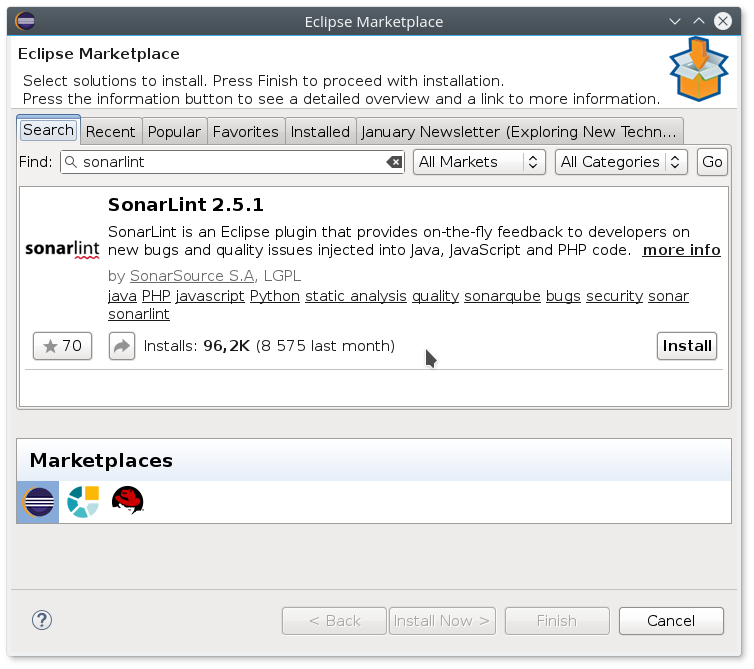
Task: Select the Obeo marketplace icon
Action: point(83,502)
